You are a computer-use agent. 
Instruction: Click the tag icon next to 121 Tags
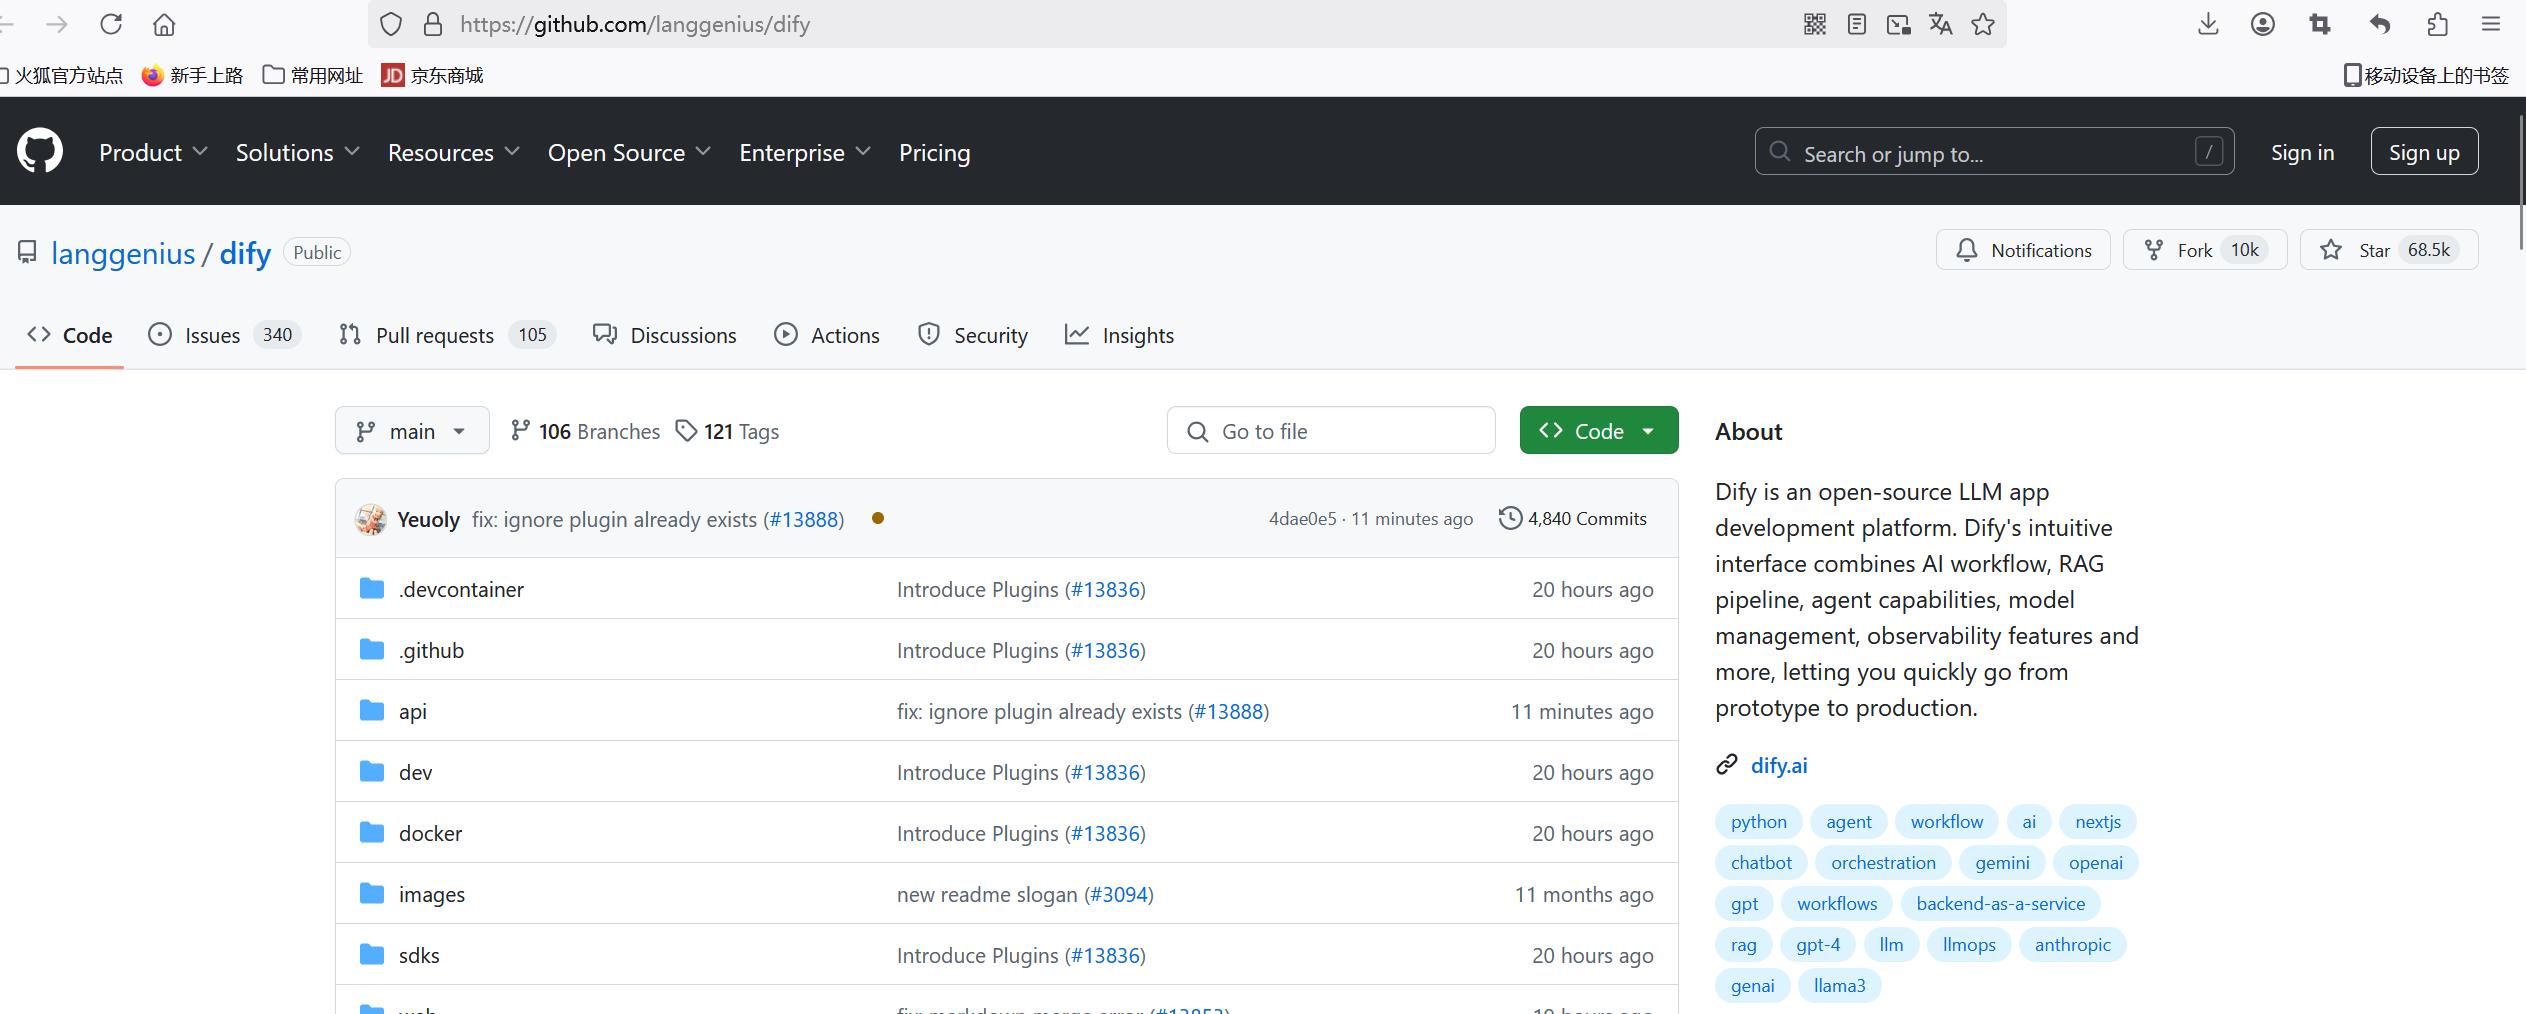(686, 431)
